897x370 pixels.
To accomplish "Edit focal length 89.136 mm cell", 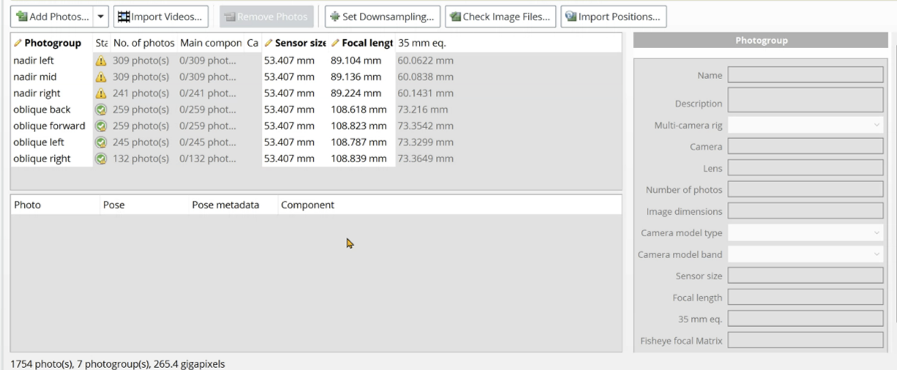I will pos(362,77).
